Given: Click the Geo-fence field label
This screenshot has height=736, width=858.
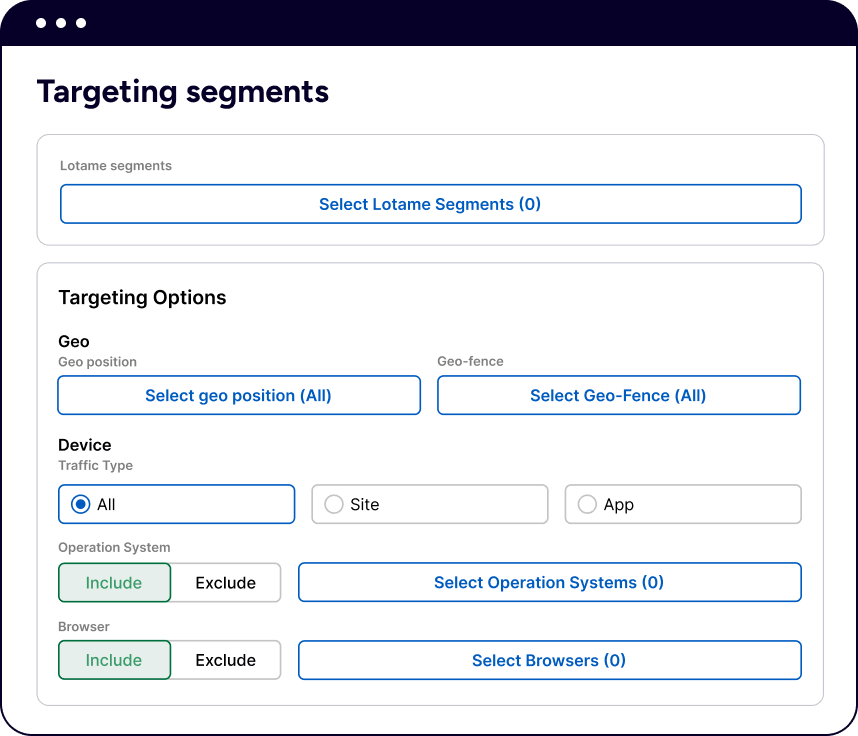Looking at the screenshot, I should (470, 361).
